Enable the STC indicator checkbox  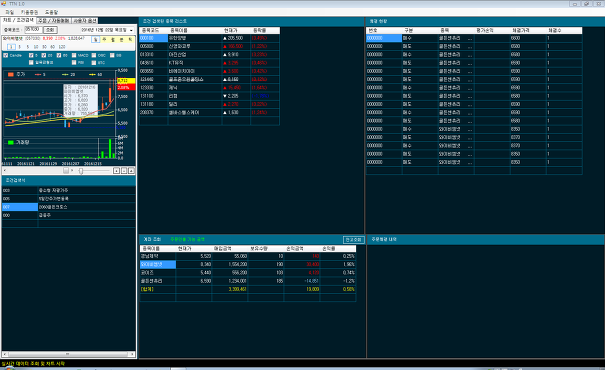point(94,63)
